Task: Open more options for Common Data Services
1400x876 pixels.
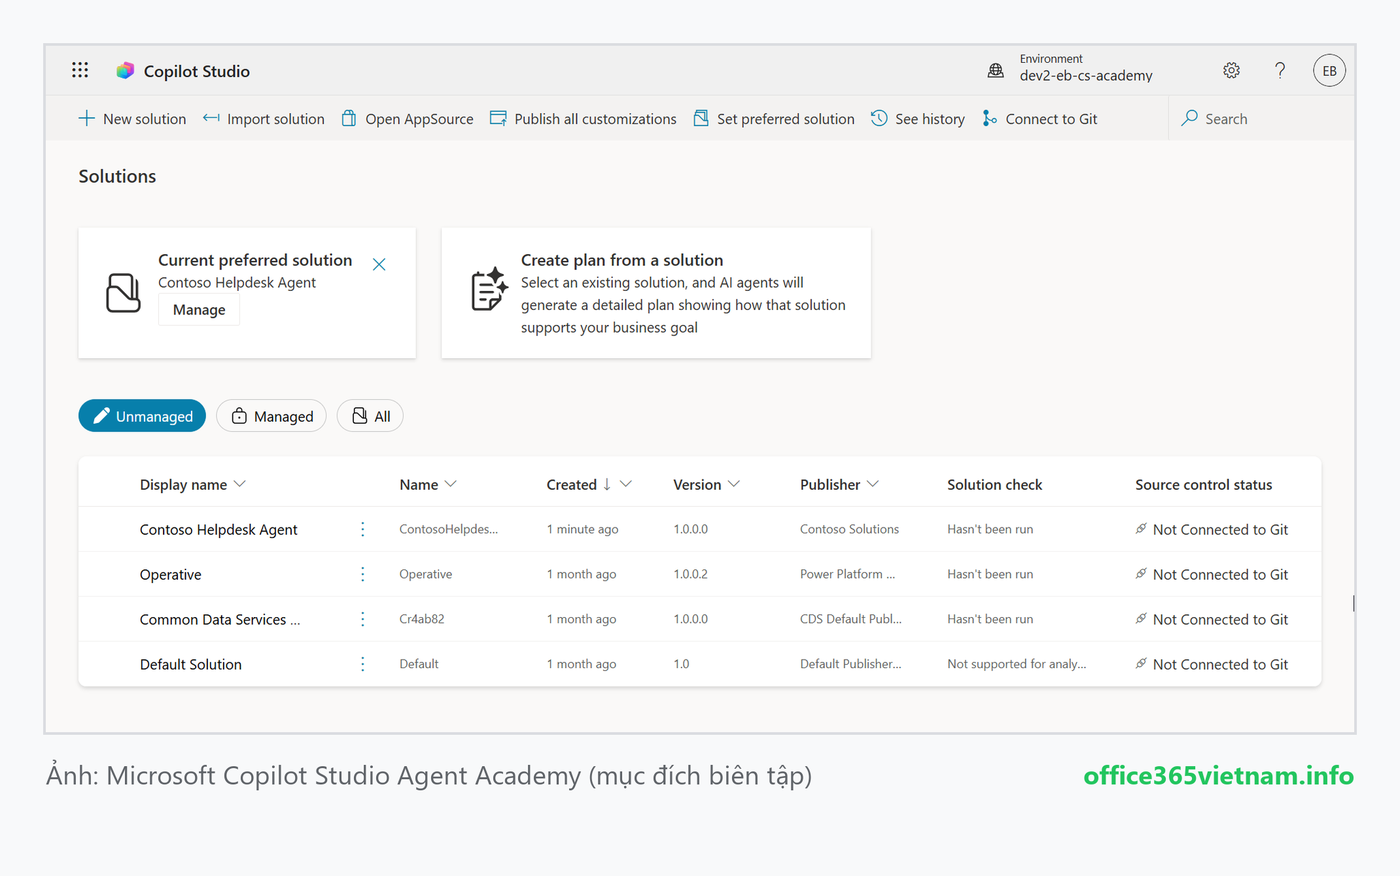Action: pos(363,619)
